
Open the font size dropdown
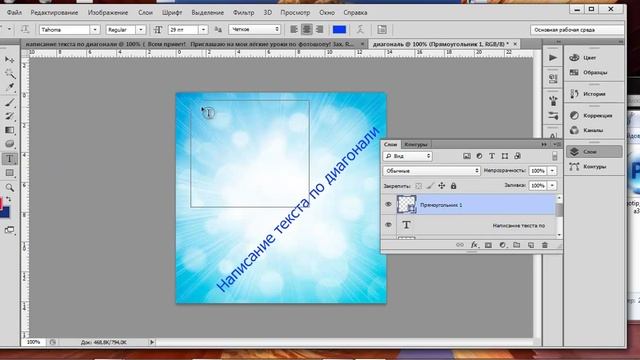point(203,29)
